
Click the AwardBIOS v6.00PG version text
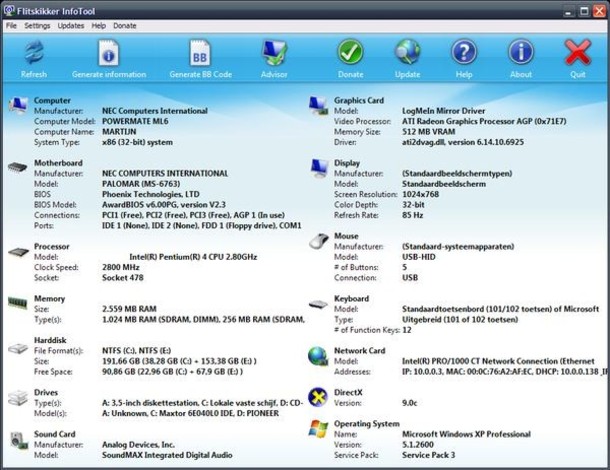164,205
